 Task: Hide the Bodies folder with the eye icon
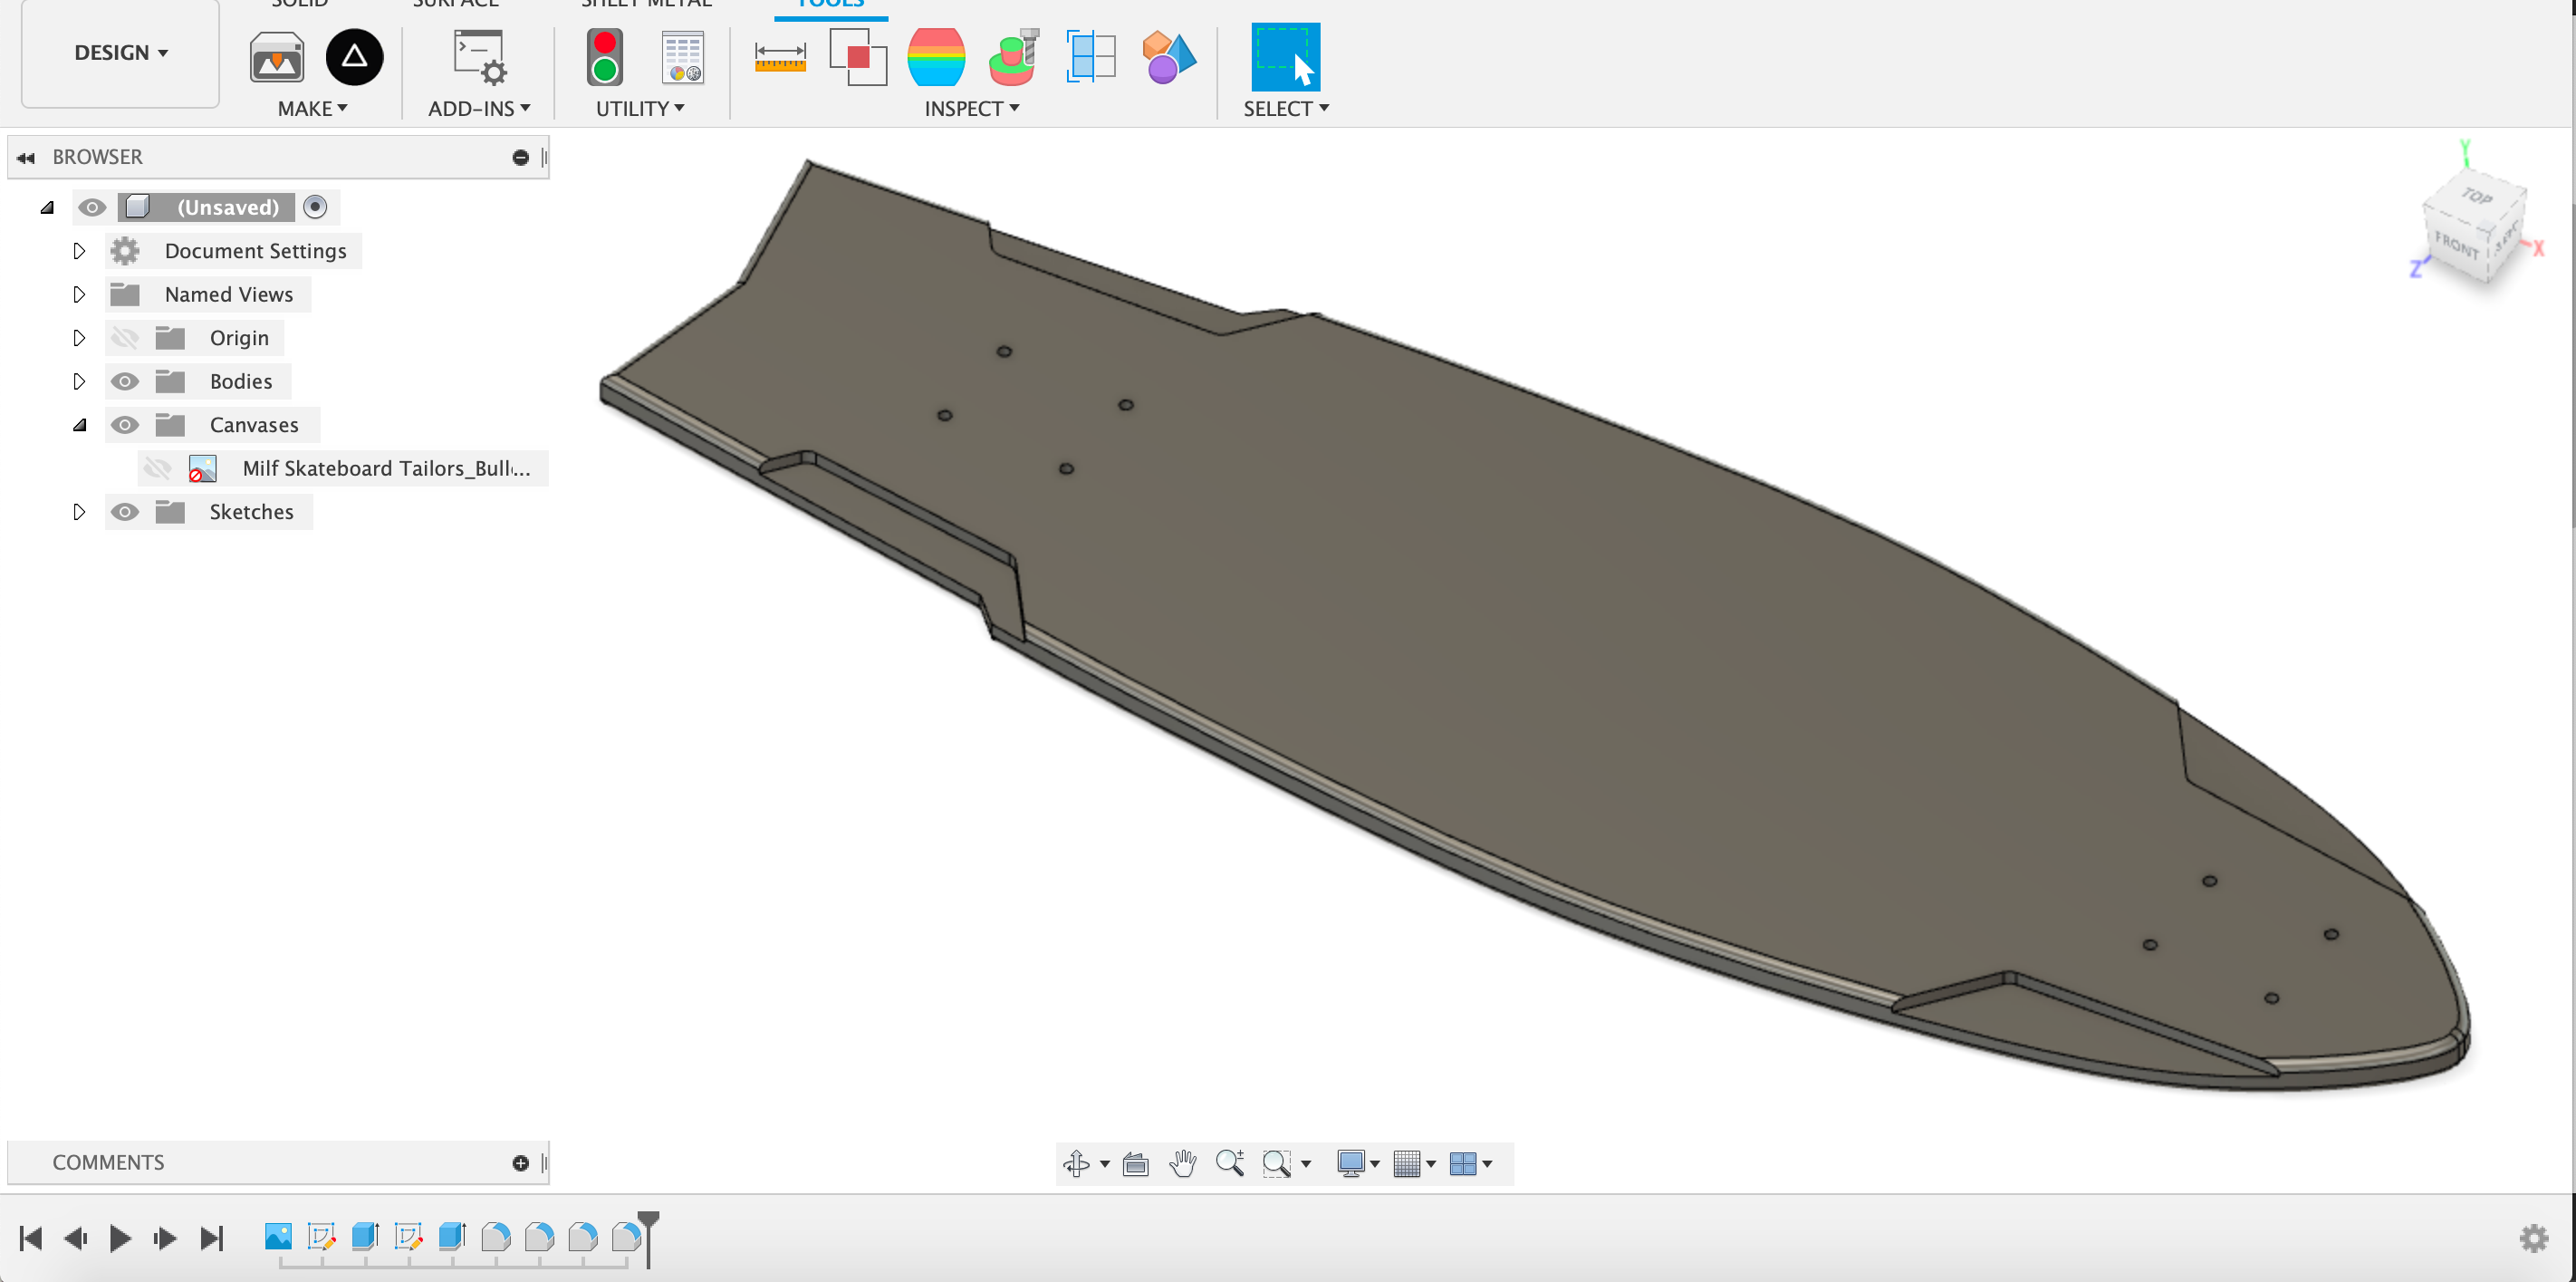(125, 381)
